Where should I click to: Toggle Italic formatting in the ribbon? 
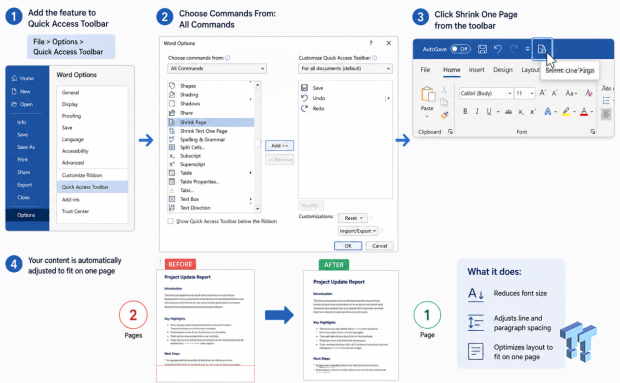[477, 111]
